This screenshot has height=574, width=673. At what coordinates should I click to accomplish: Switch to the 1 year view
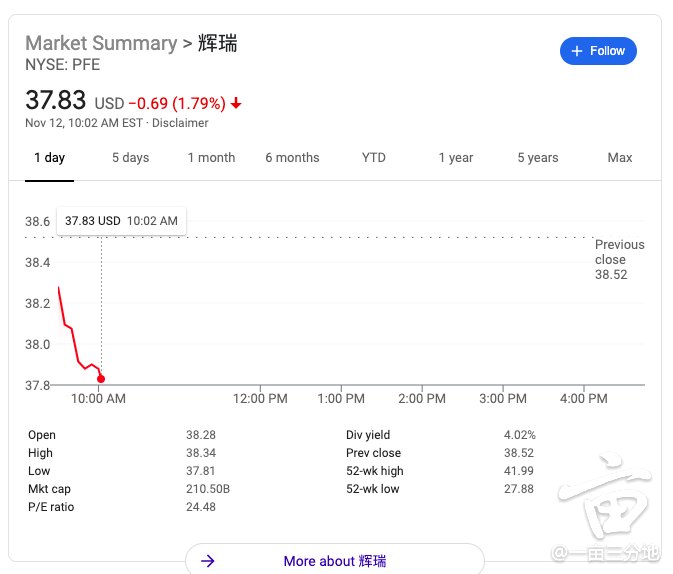click(456, 158)
